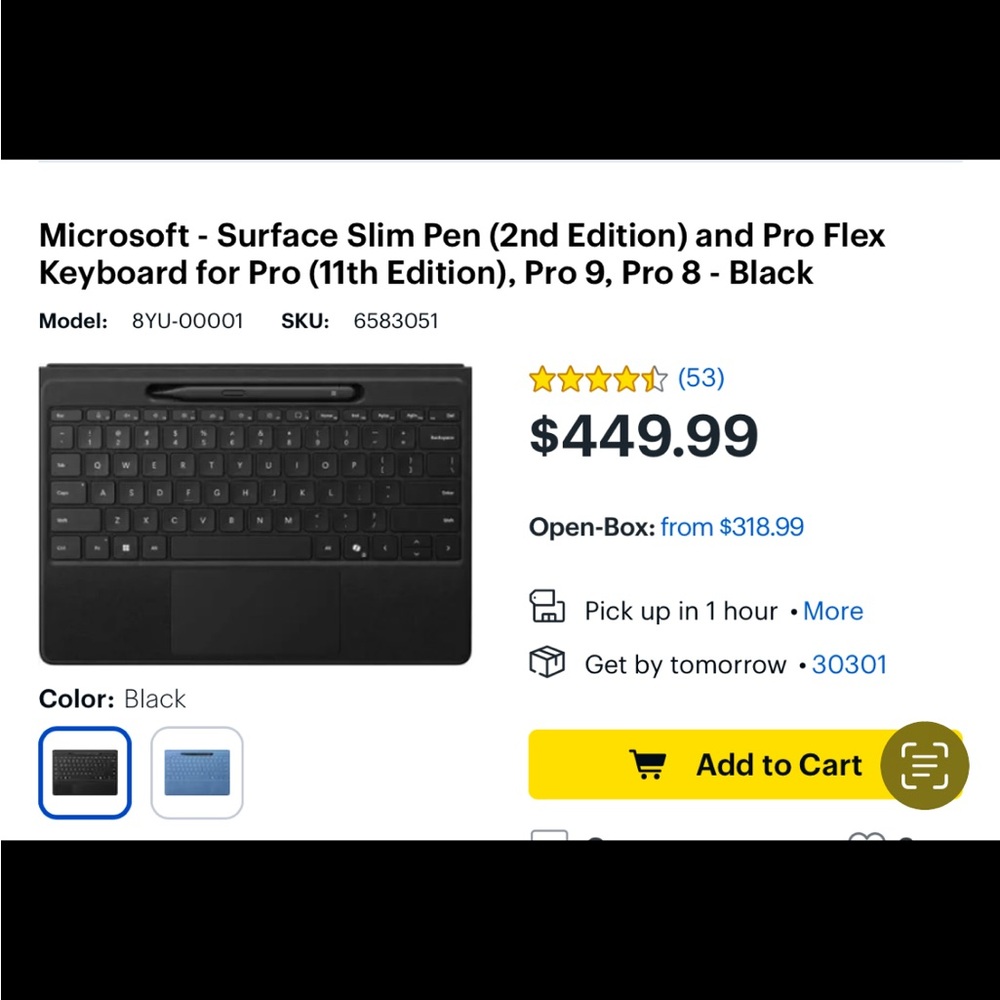Click the store pickup icon beside 'Pick up in 1 hour'

point(546,605)
